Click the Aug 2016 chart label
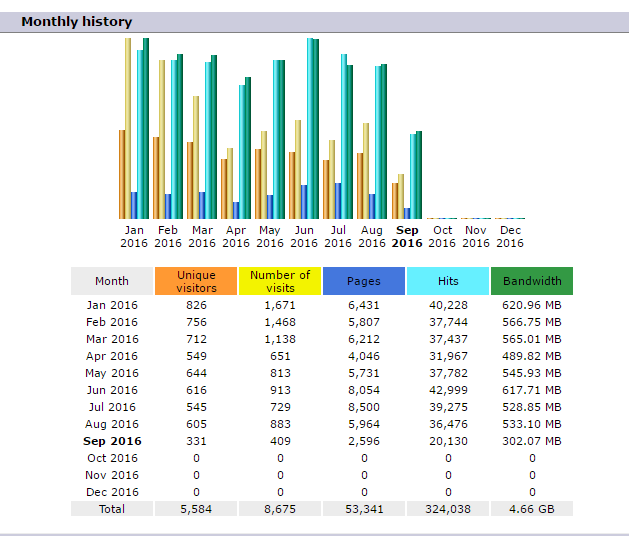Screen dimensions: 629x545 pyautogui.click(x=372, y=237)
